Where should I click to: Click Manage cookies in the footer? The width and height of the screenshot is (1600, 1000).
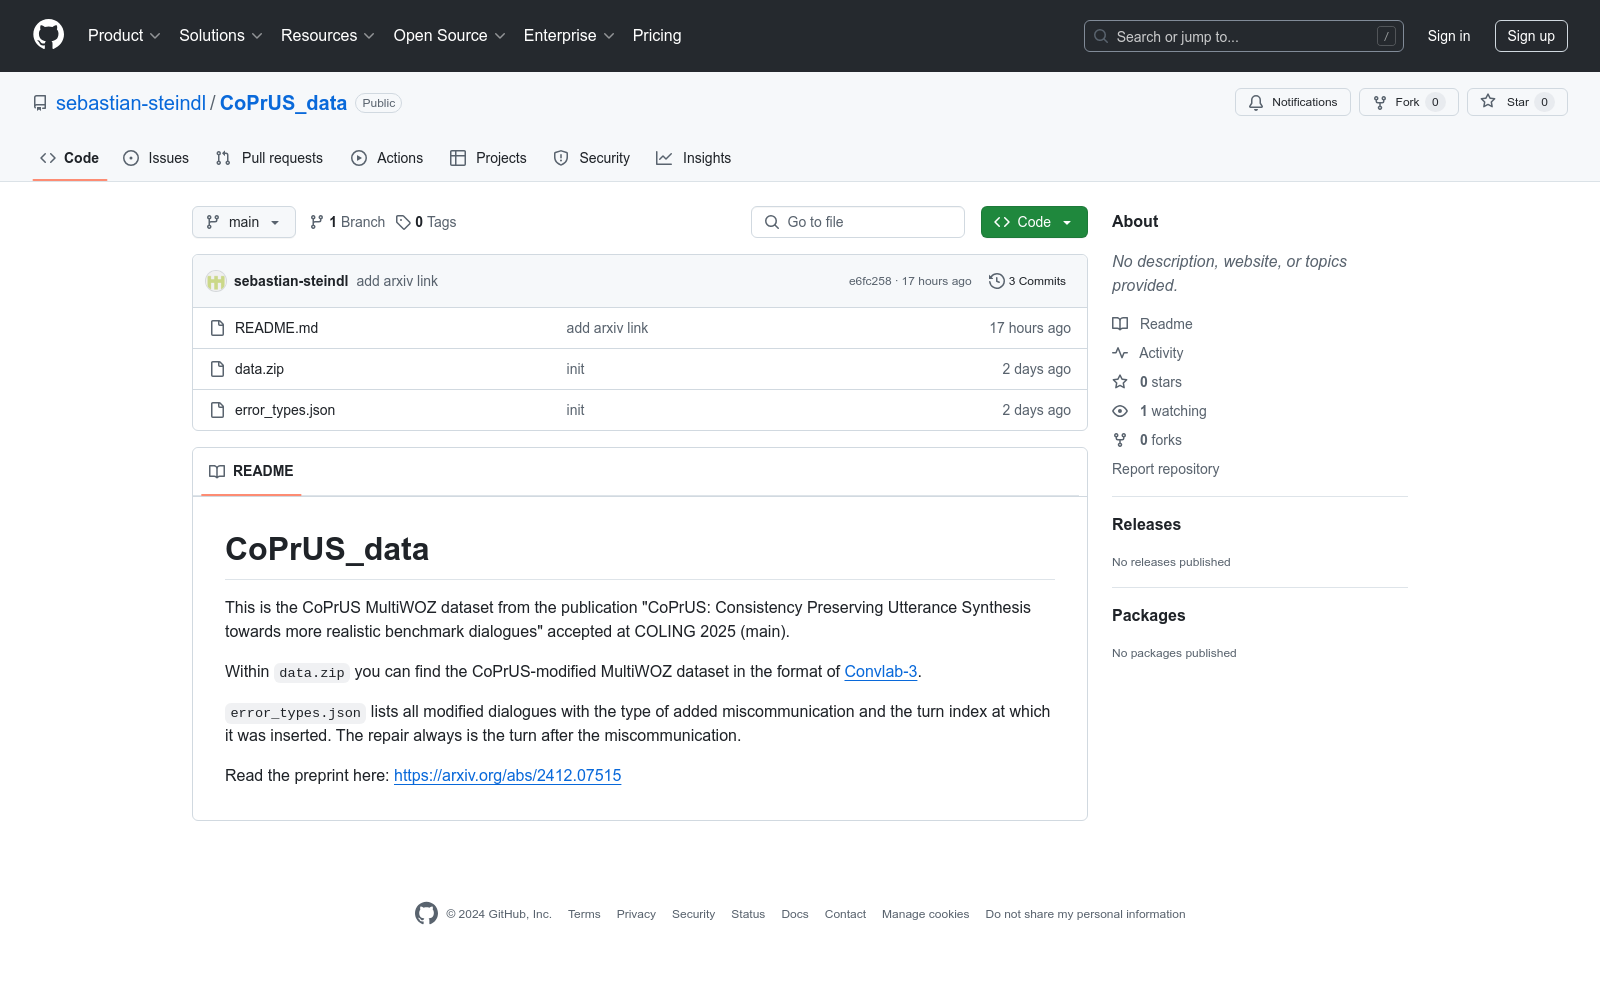click(925, 914)
